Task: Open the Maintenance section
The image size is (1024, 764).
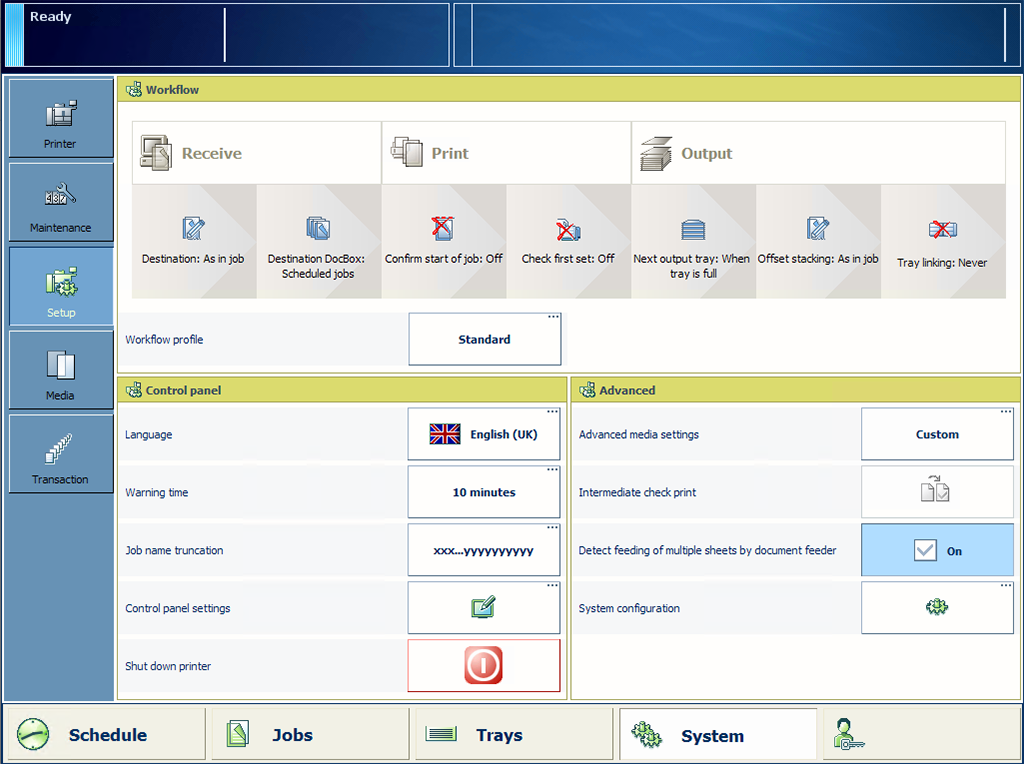Action: tap(60, 203)
